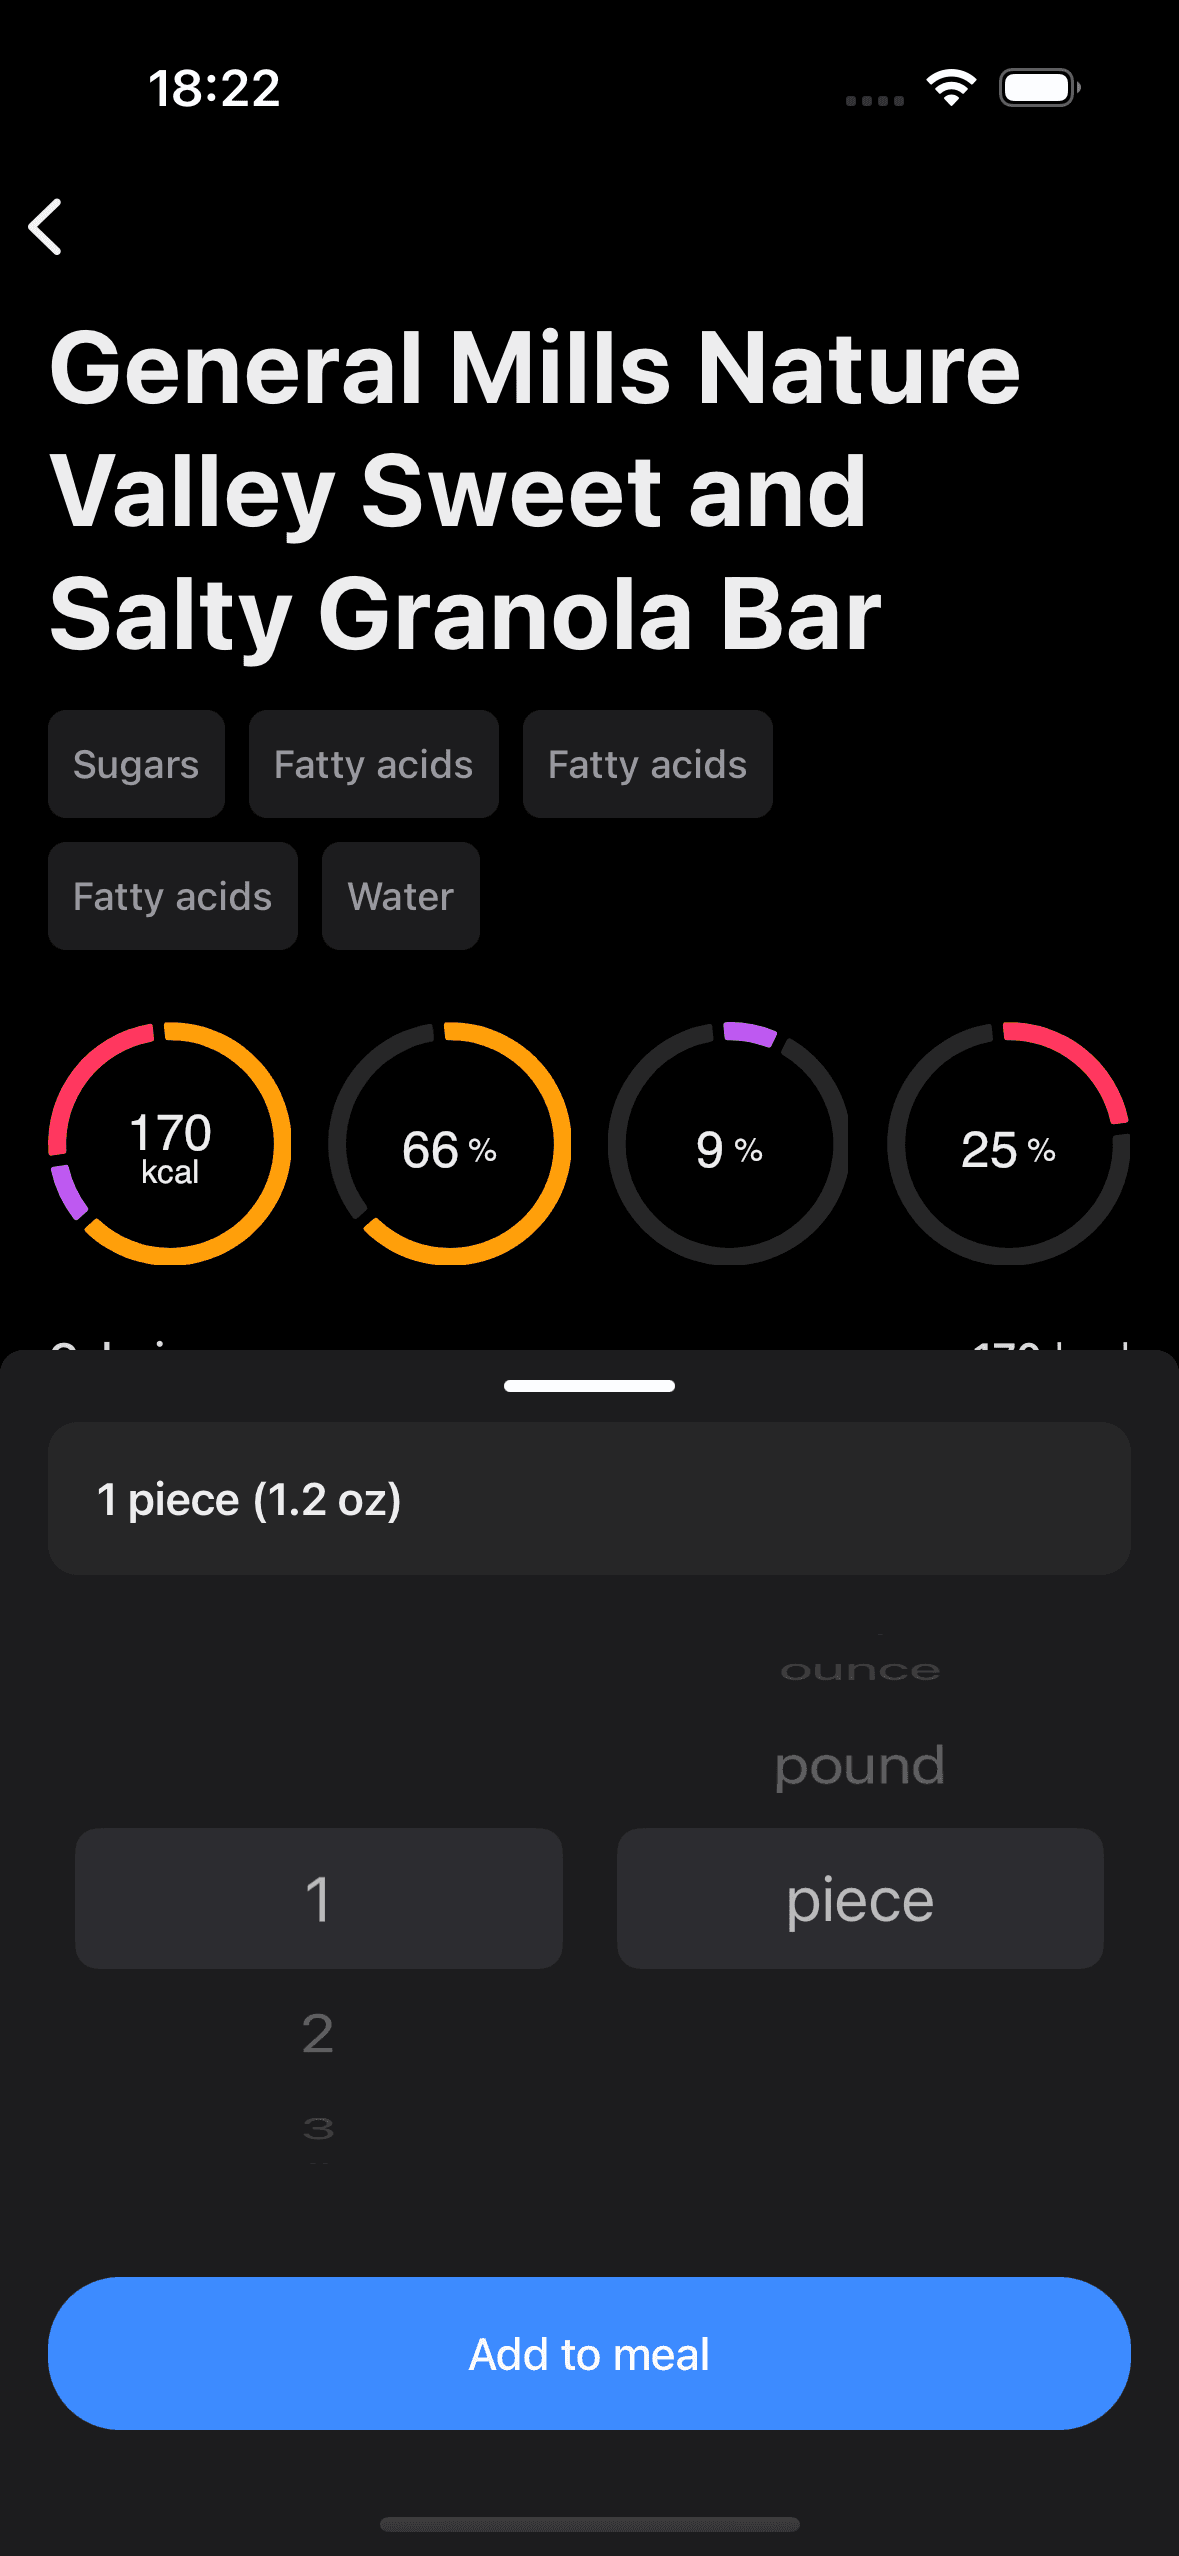
Task: Choose ounce in the unit picker
Action: [x=860, y=1670]
